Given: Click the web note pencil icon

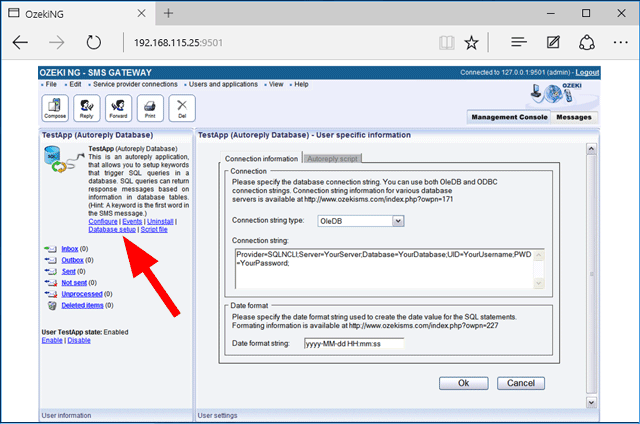Looking at the screenshot, I should [x=553, y=42].
